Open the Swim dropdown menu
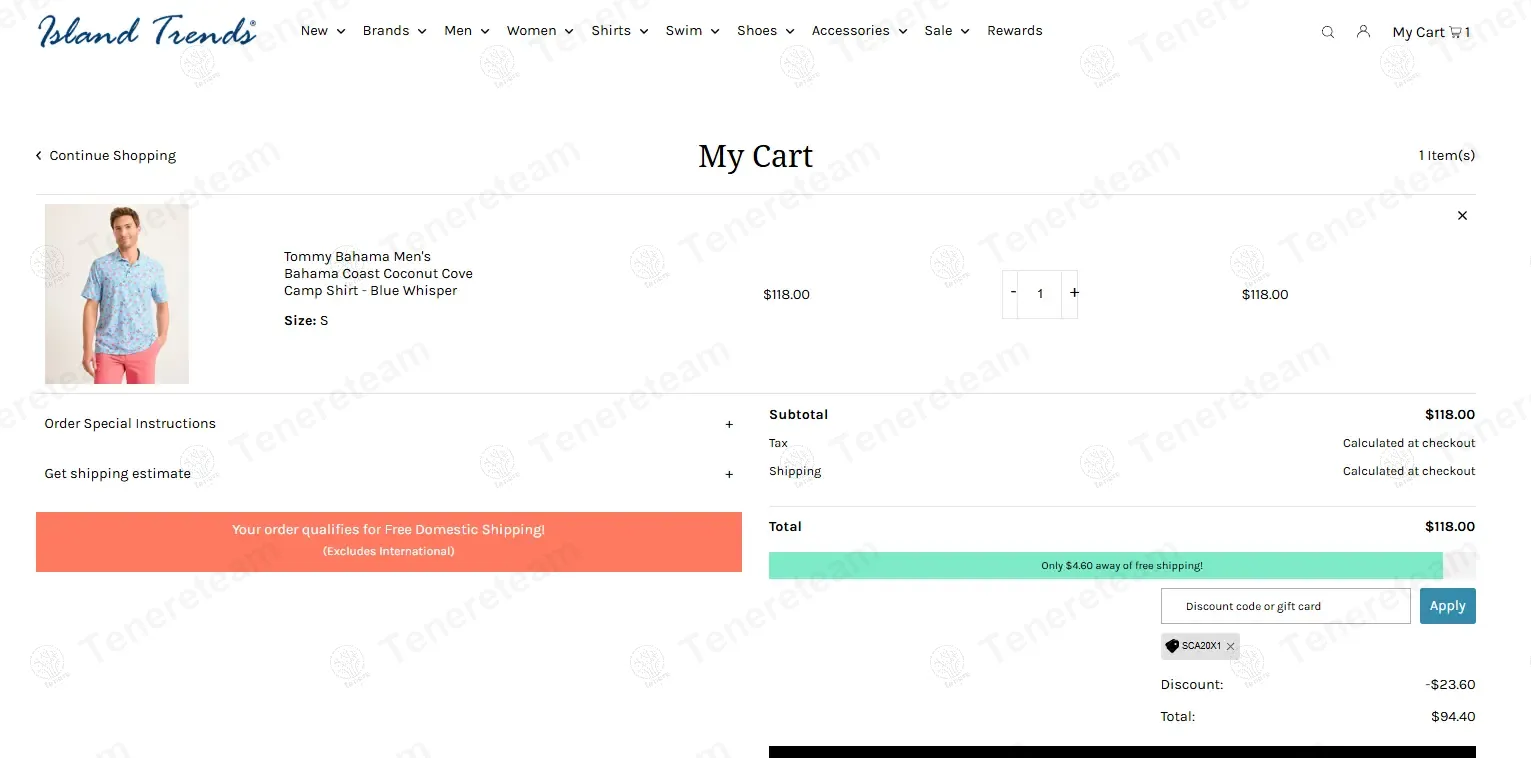The width and height of the screenshot is (1531, 758). 693,31
